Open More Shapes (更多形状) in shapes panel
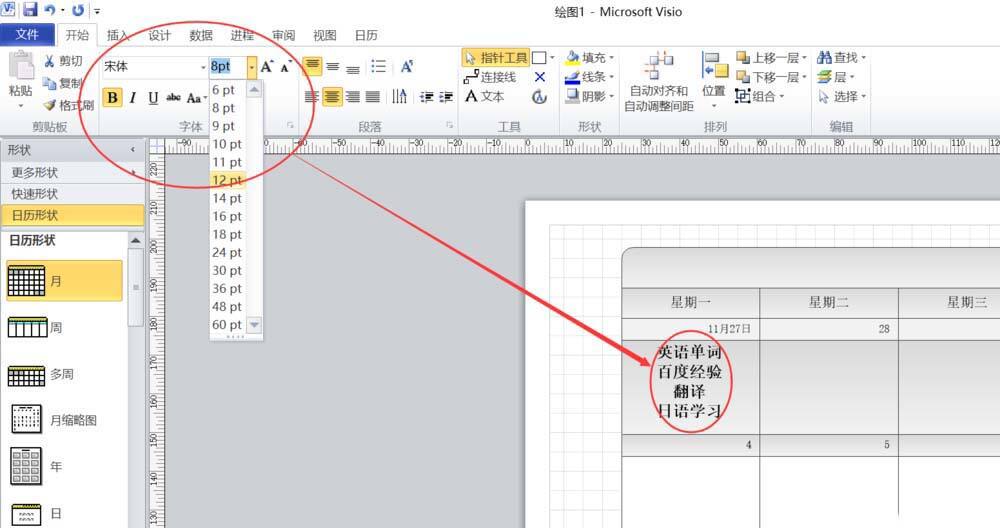Viewport: 1000px width, 528px height. pos(36,172)
